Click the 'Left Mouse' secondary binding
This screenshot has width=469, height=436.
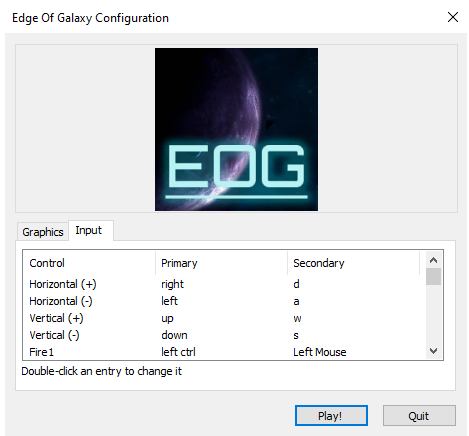[x=320, y=352]
